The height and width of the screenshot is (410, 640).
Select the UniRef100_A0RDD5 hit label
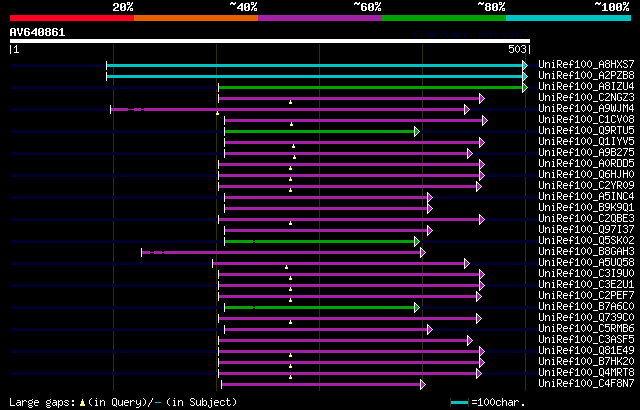point(586,164)
